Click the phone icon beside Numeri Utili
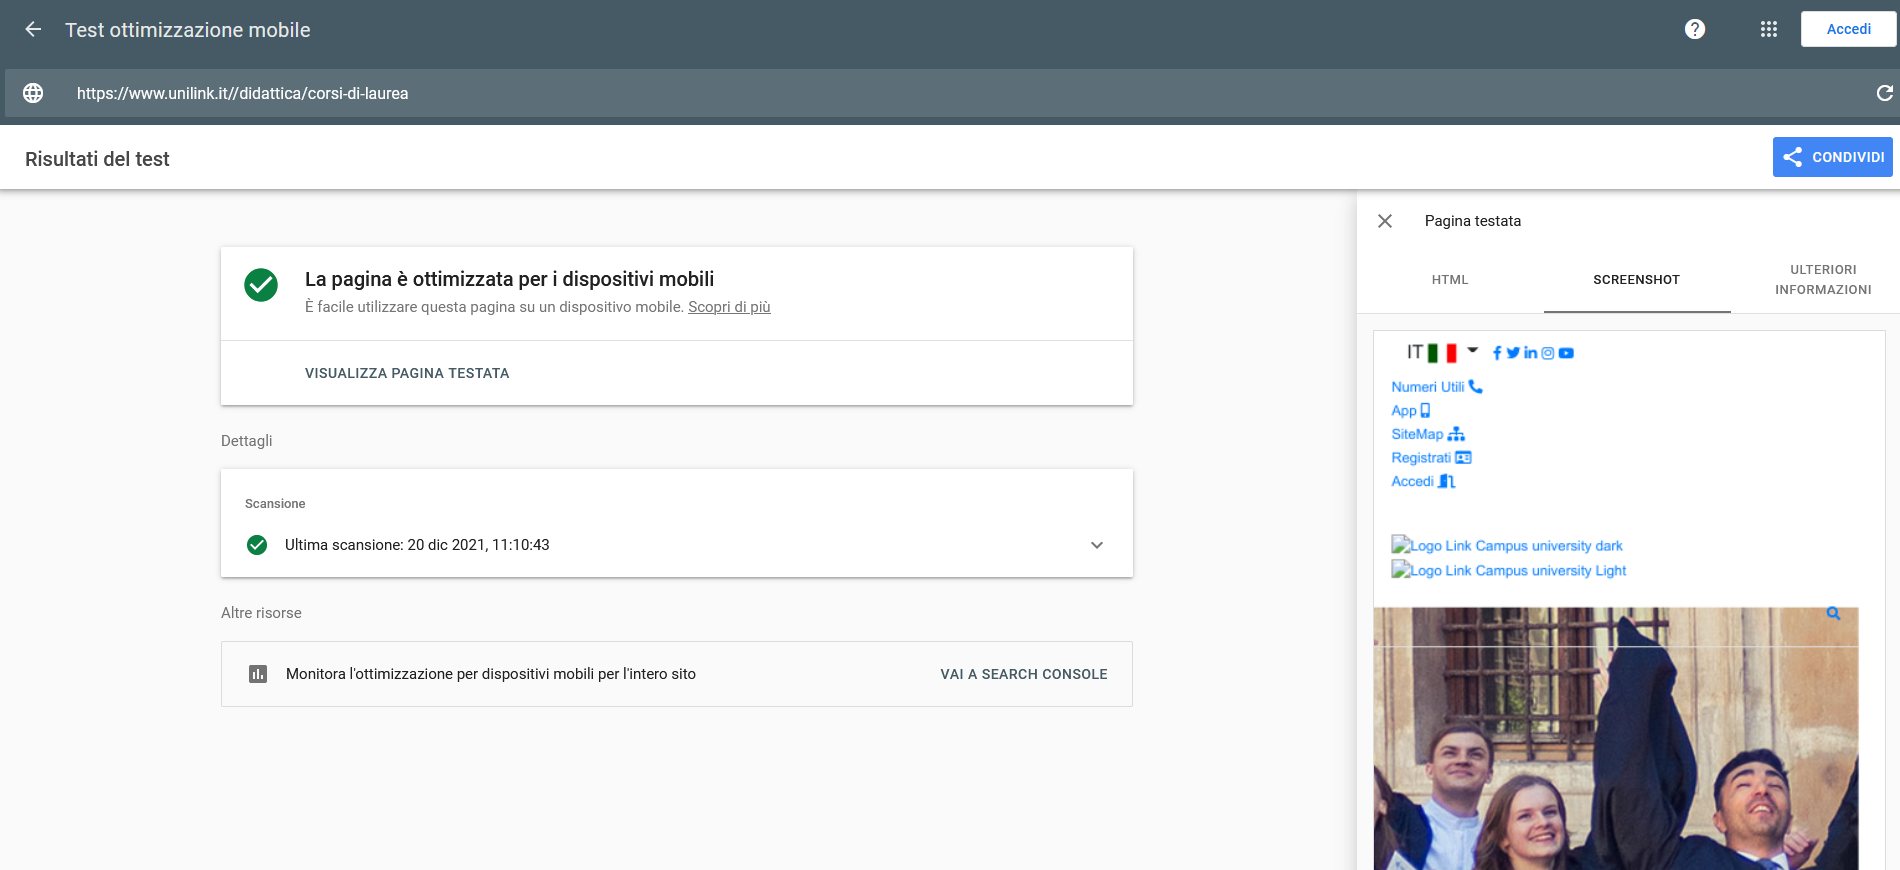1900x870 pixels. tap(1475, 387)
